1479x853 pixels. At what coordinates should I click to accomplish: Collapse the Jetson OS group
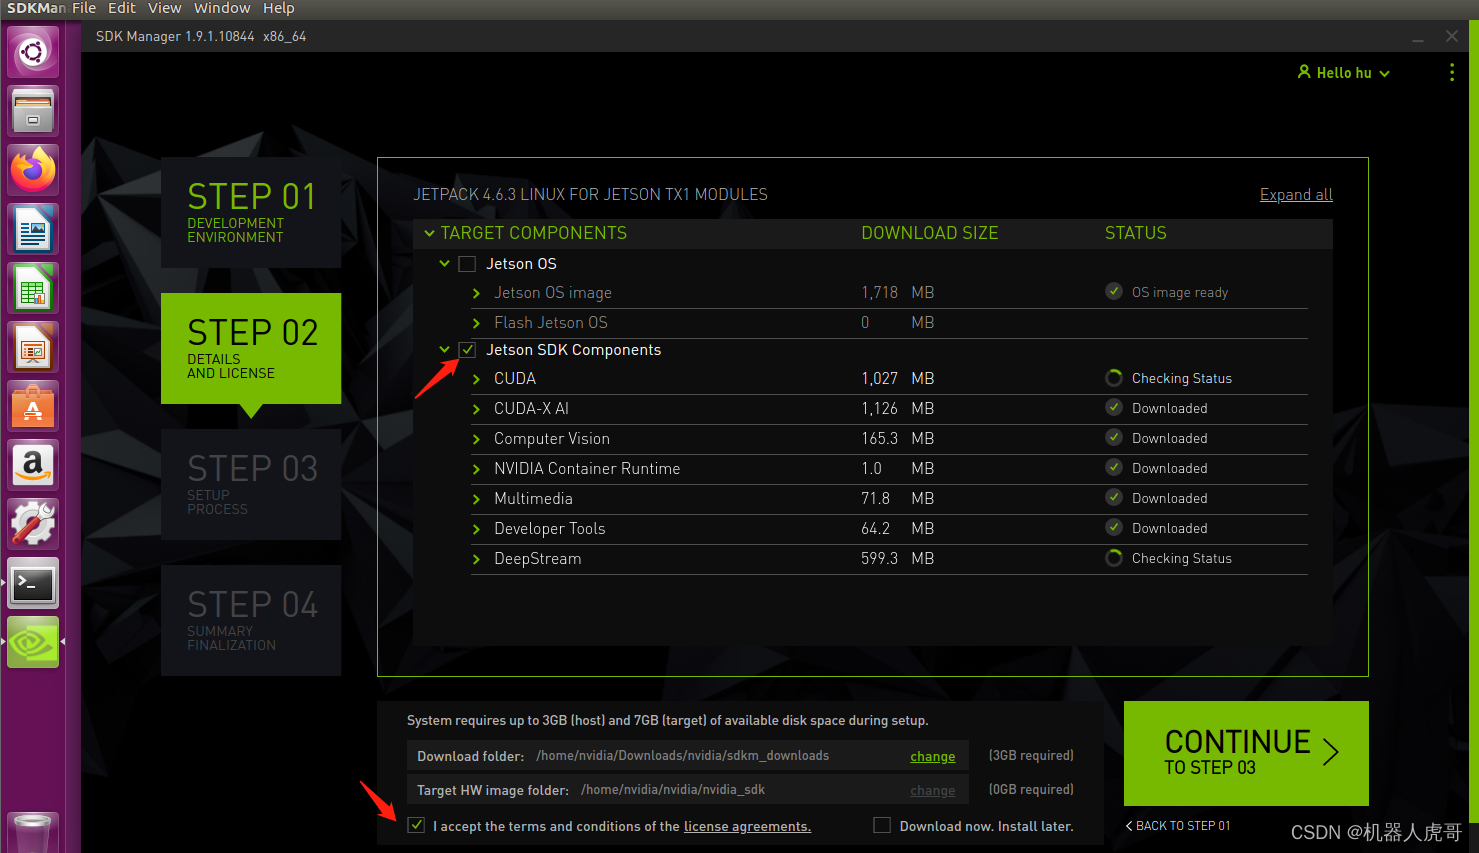(x=444, y=264)
